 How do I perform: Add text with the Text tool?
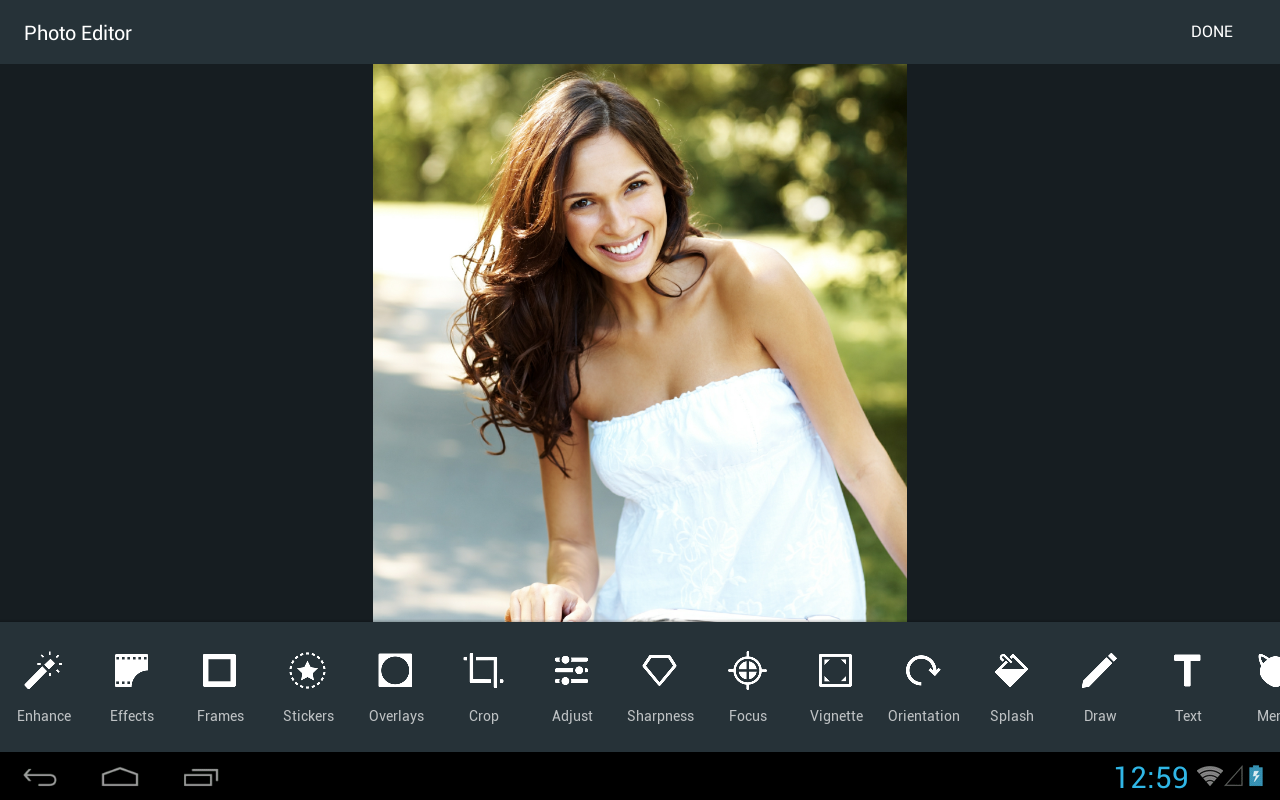point(1188,686)
